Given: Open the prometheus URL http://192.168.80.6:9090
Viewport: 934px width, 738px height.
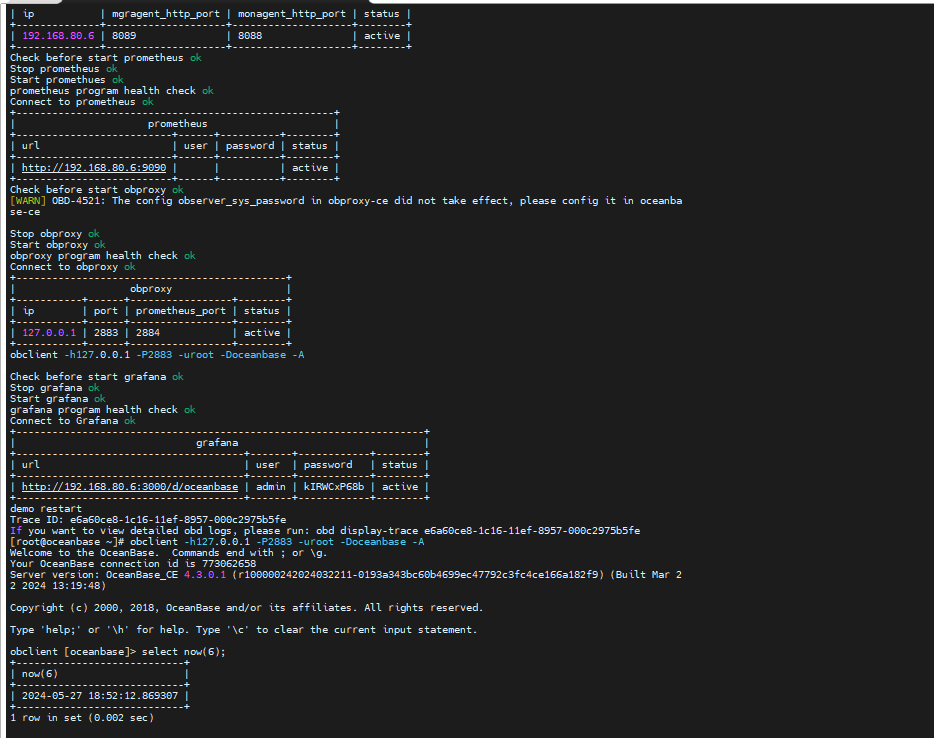Looking at the screenshot, I should click(x=94, y=168).
